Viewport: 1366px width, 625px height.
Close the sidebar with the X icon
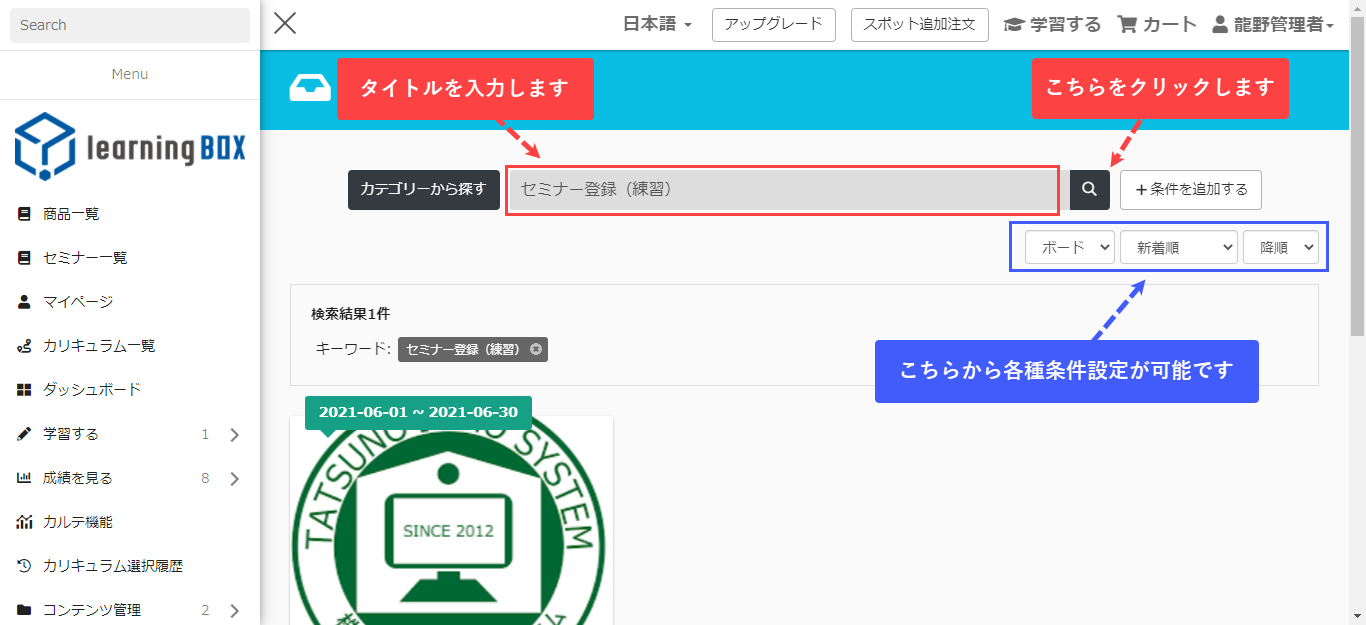(x=285, y=24)
